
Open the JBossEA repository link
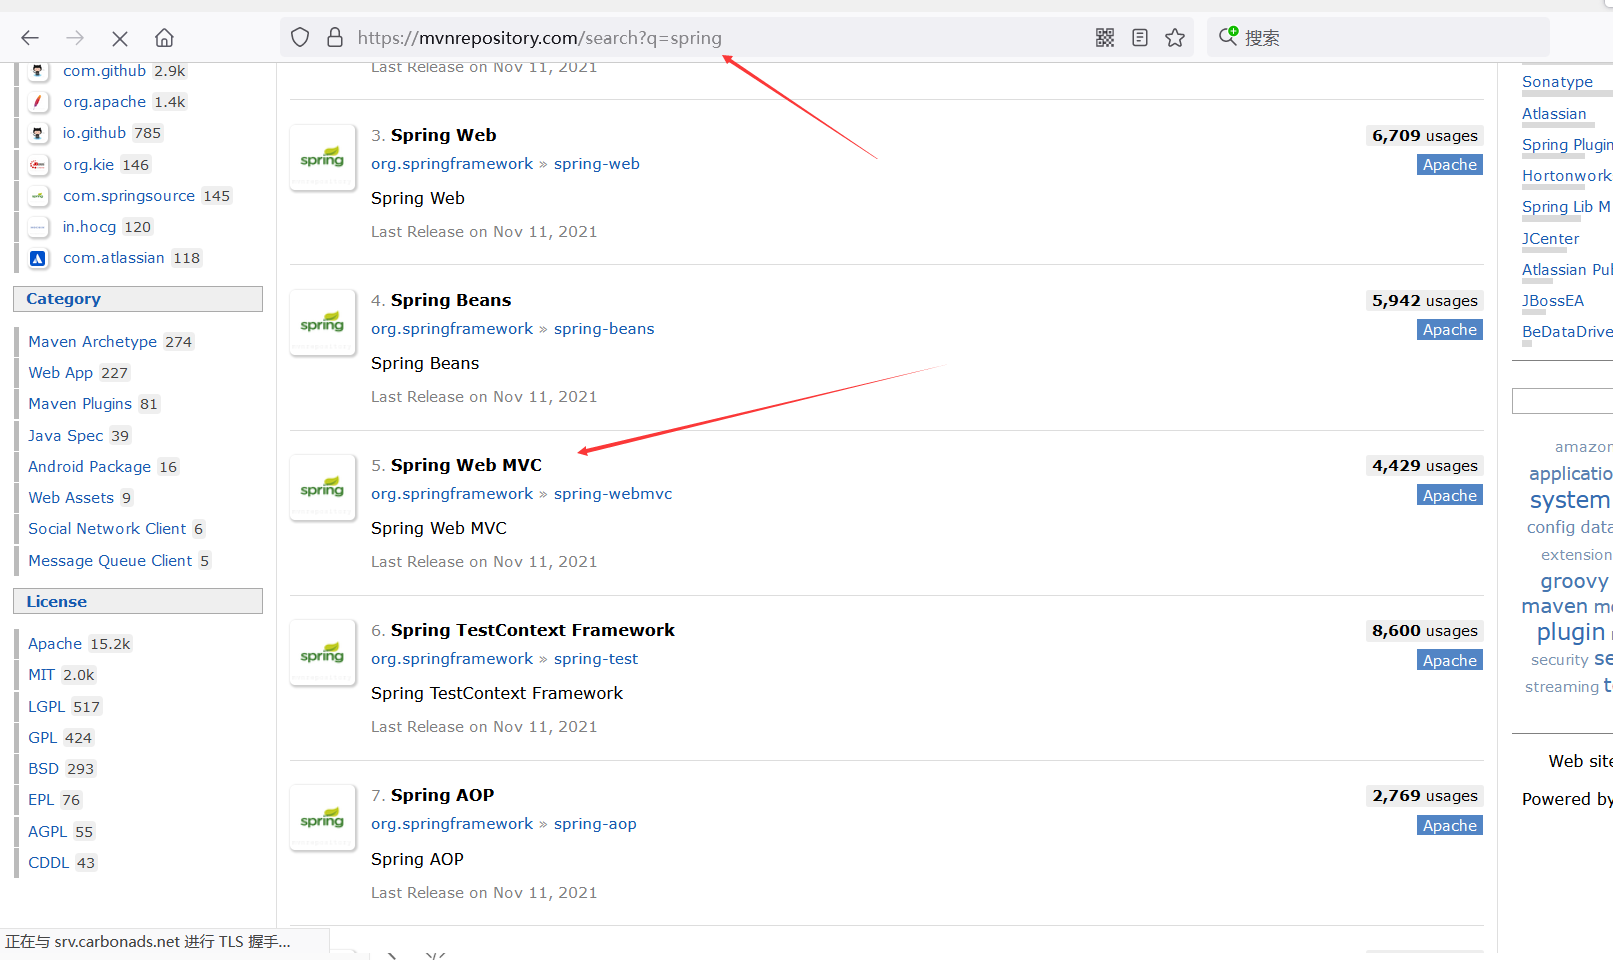(x=1553, y=301)
